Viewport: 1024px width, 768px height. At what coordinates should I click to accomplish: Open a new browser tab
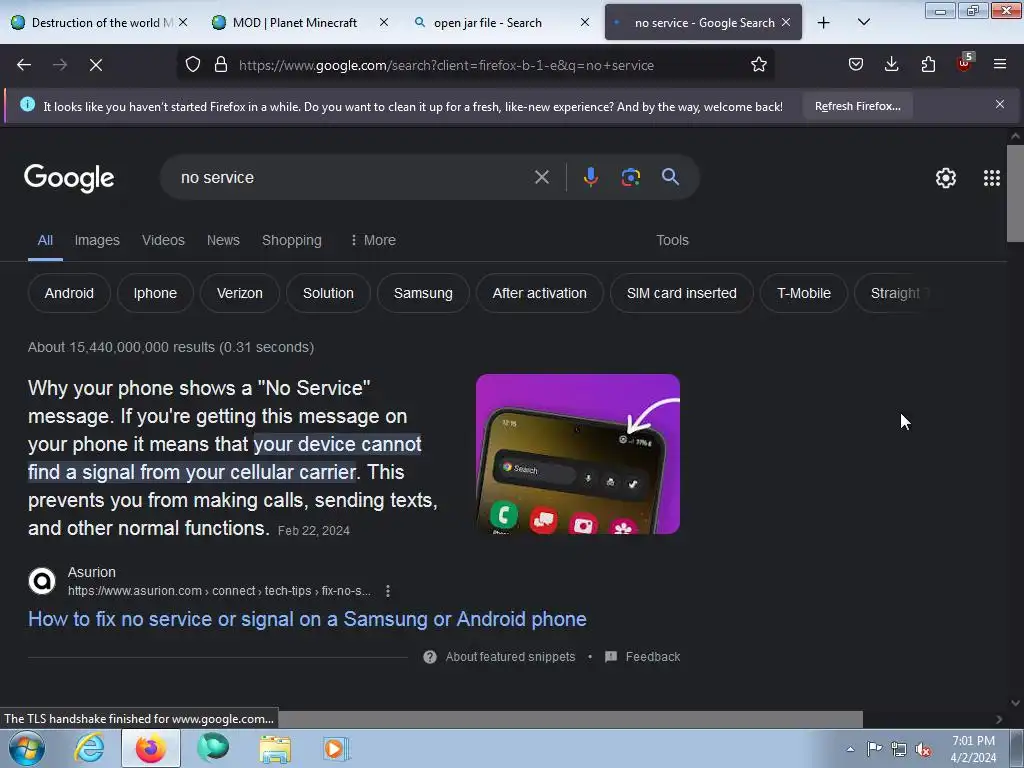[x=824, y=23]
